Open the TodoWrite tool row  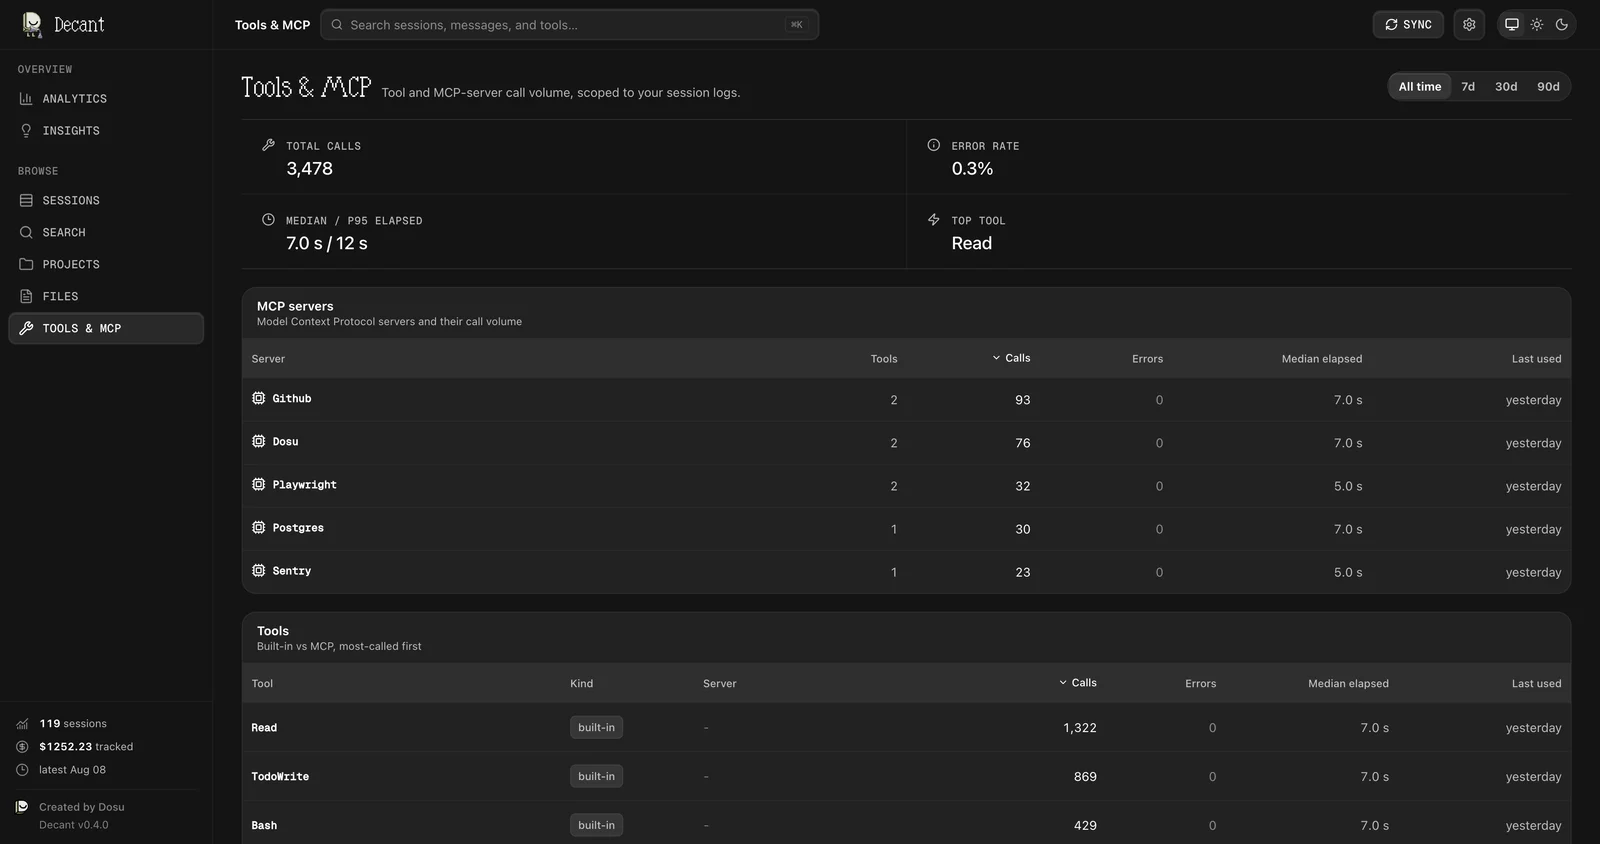click(906, 776)
